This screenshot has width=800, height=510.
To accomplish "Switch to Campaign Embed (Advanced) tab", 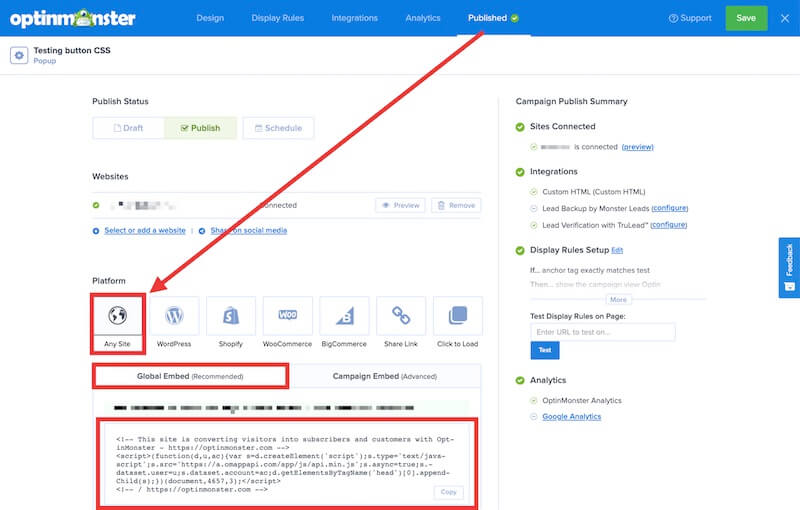I will click(x=385, y=376).
